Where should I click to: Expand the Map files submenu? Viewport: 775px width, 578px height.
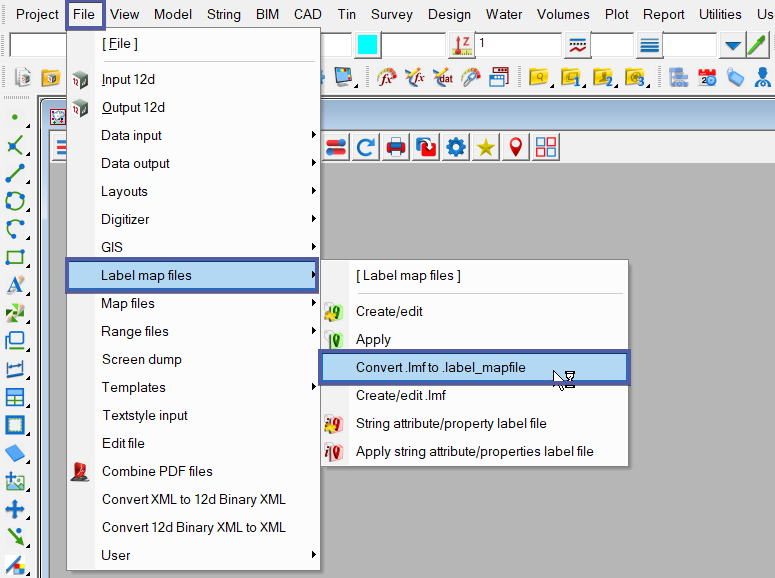click(193, 303)
